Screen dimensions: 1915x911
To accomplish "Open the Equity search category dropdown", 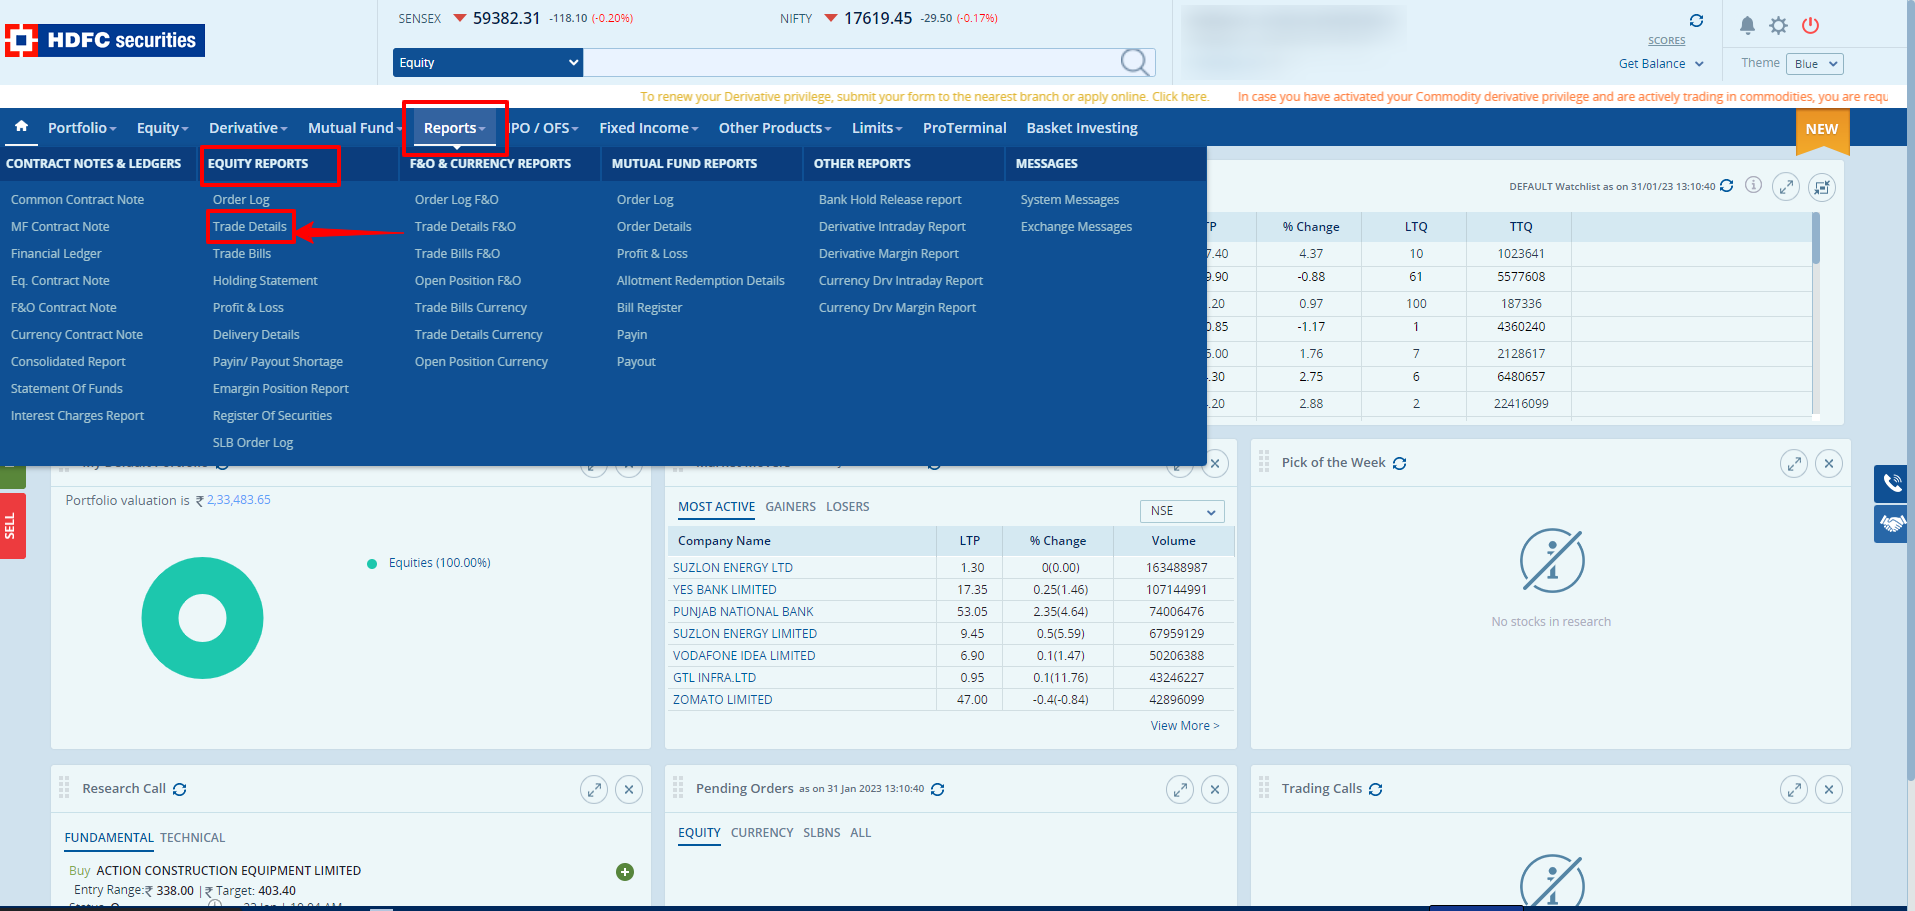I will coord(488,62).
